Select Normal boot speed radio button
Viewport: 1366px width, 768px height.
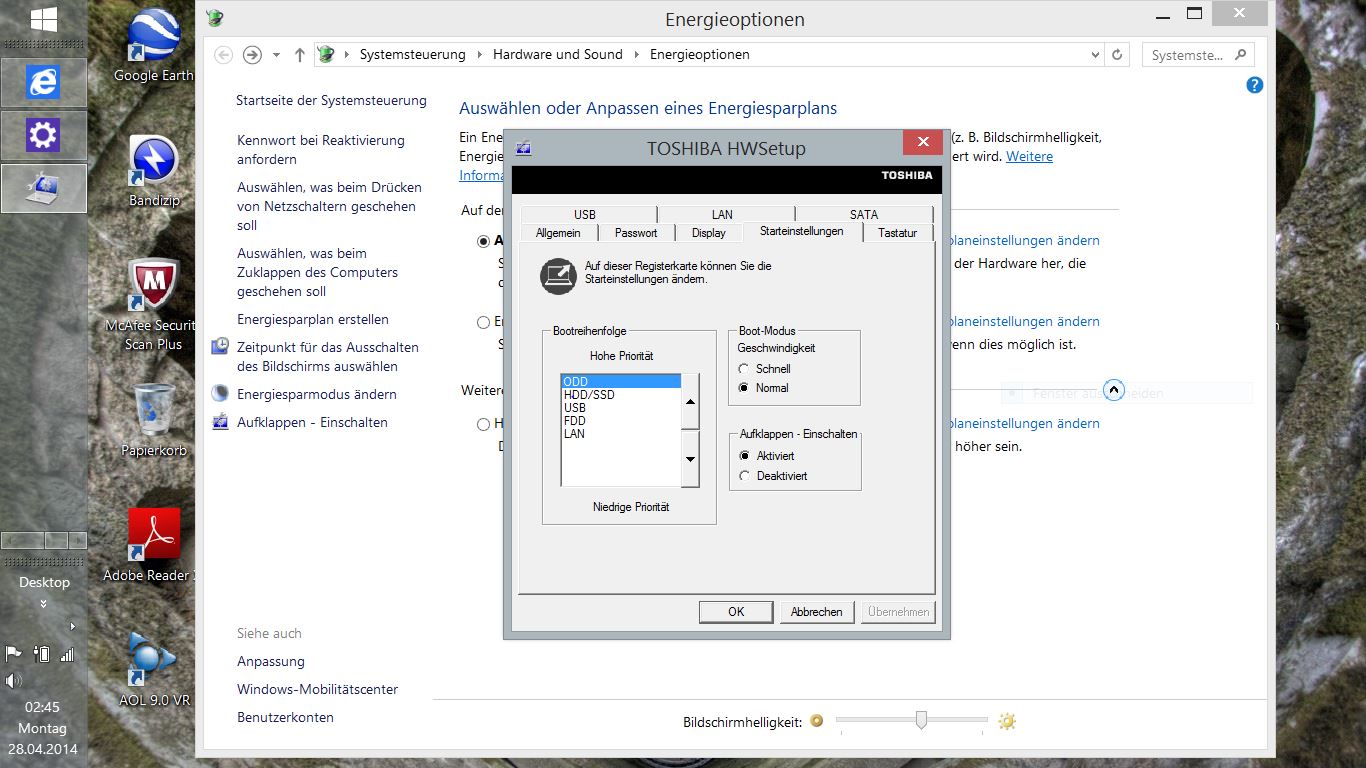(x=744, y=388)
